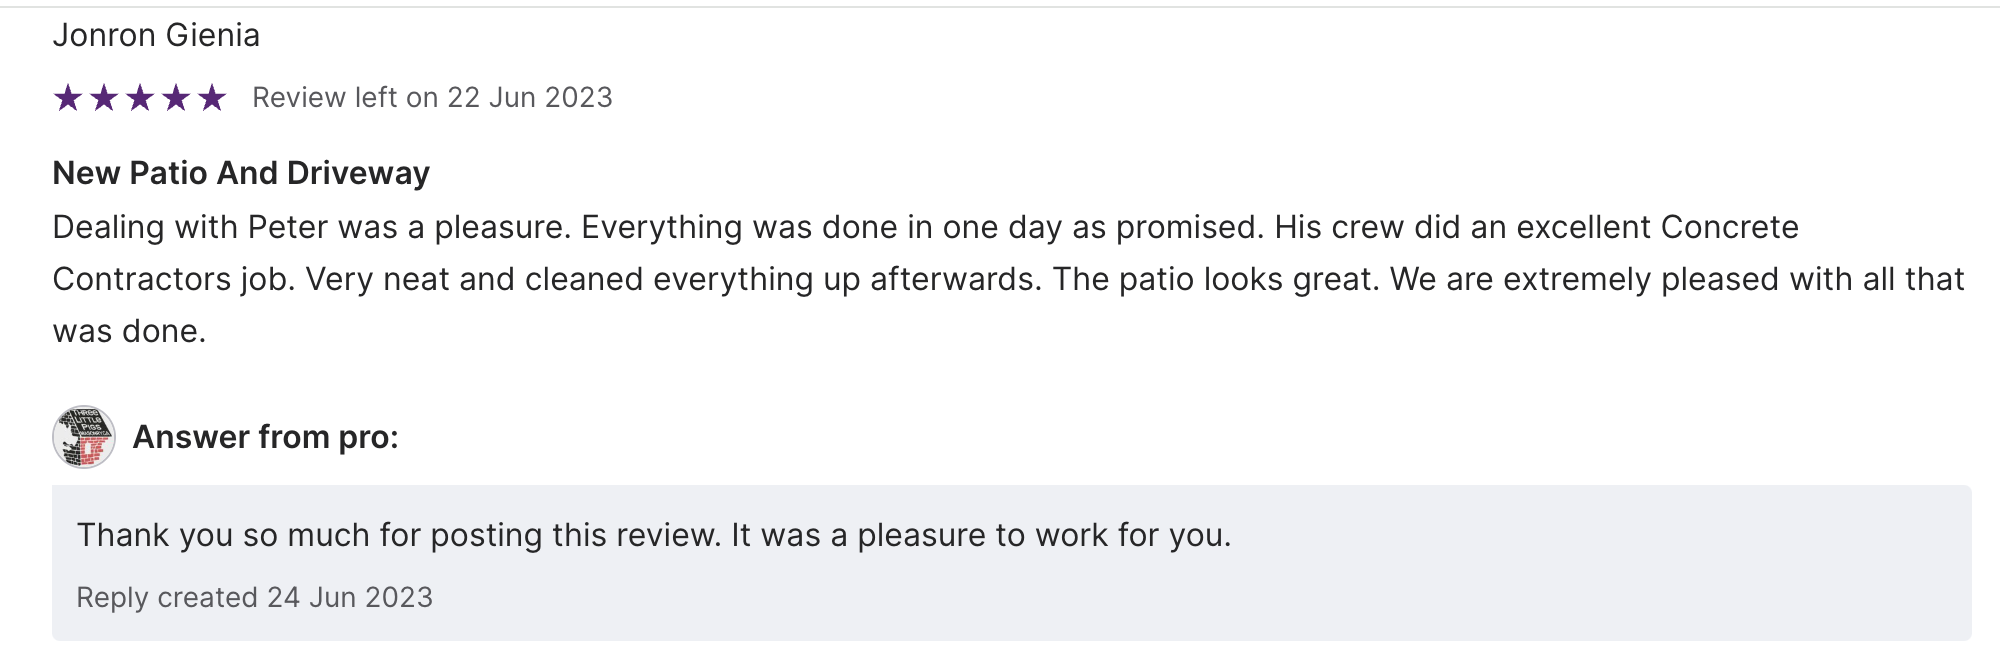
Task: Click the 'New Patio And Driveway' review title
Action: 241,173
